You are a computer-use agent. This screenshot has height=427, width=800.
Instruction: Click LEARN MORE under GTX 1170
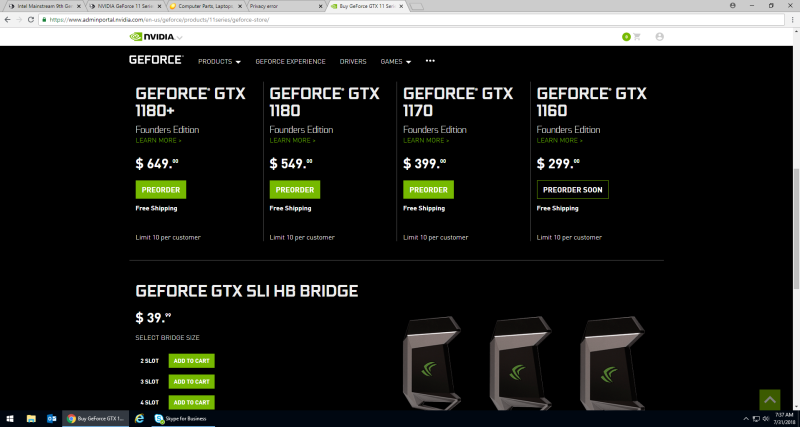click(x=426, y=140)
